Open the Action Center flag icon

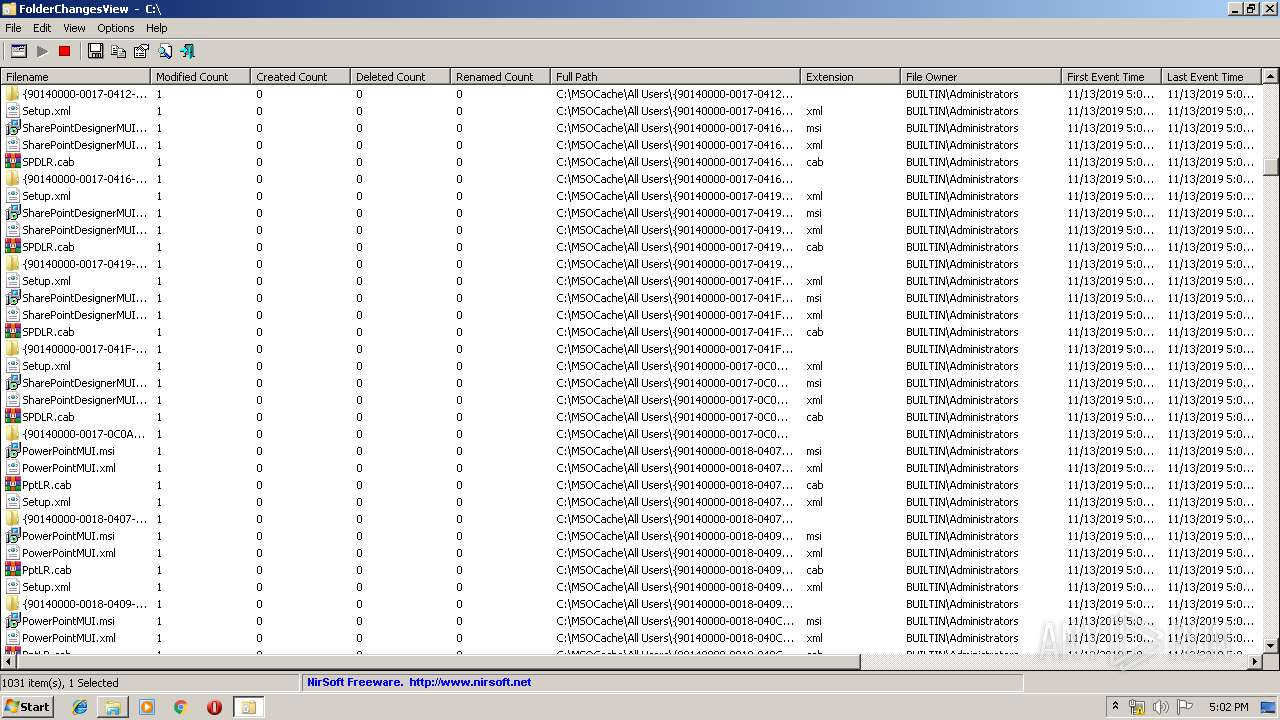[1184, 707]
